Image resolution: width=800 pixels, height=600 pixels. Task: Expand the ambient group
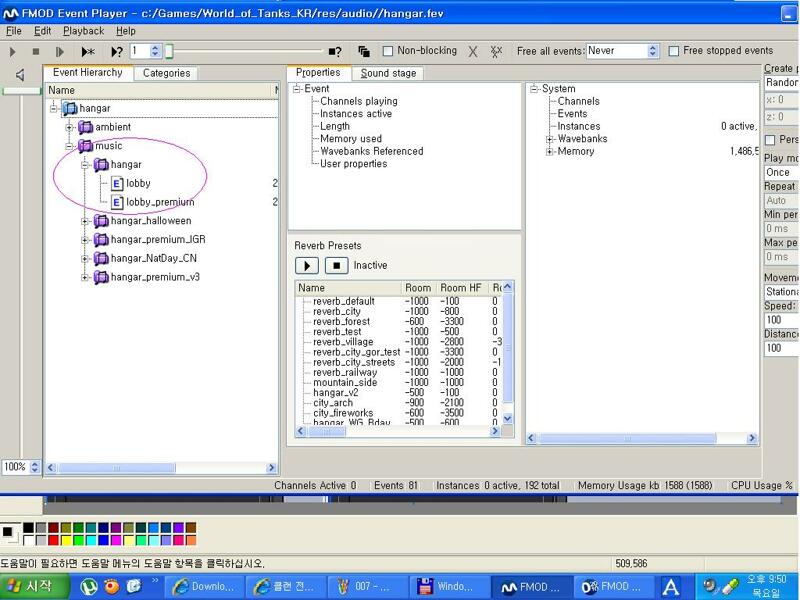coord(69,127)
